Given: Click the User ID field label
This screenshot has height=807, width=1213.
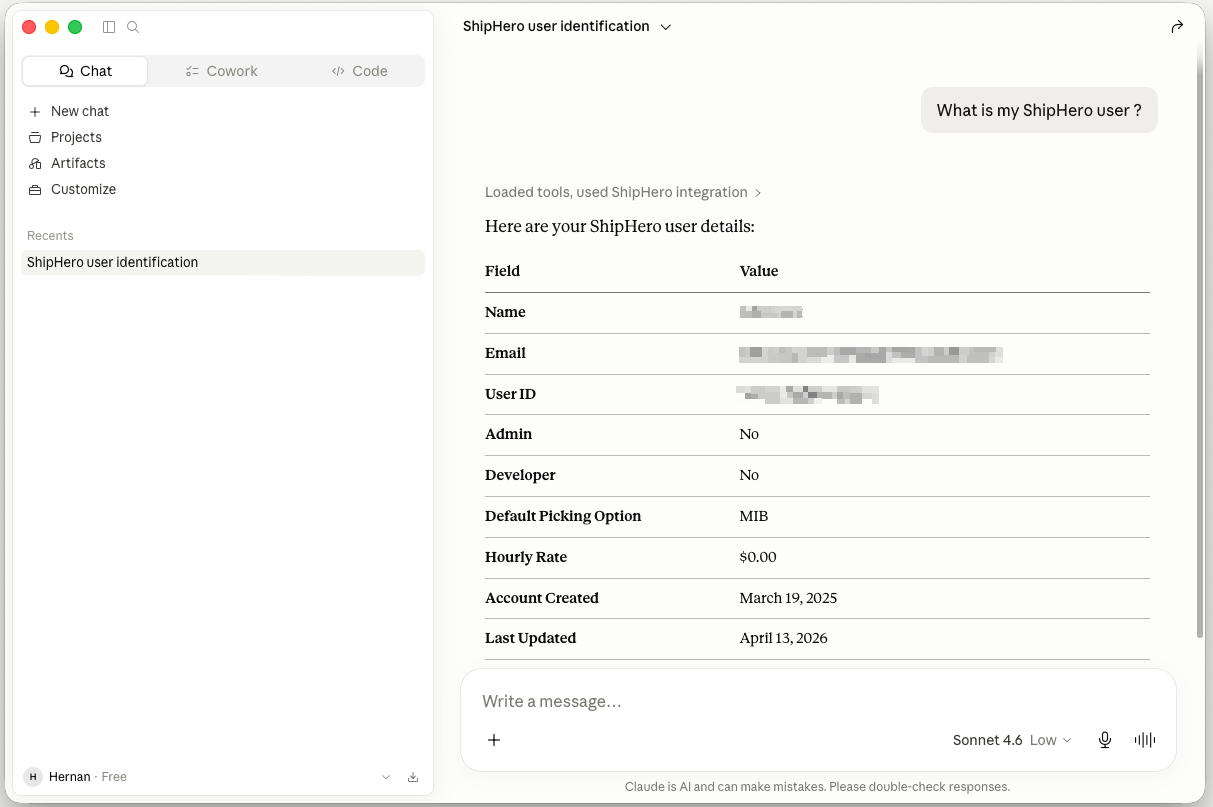Looking at the screenshot, I should [510, 394].
